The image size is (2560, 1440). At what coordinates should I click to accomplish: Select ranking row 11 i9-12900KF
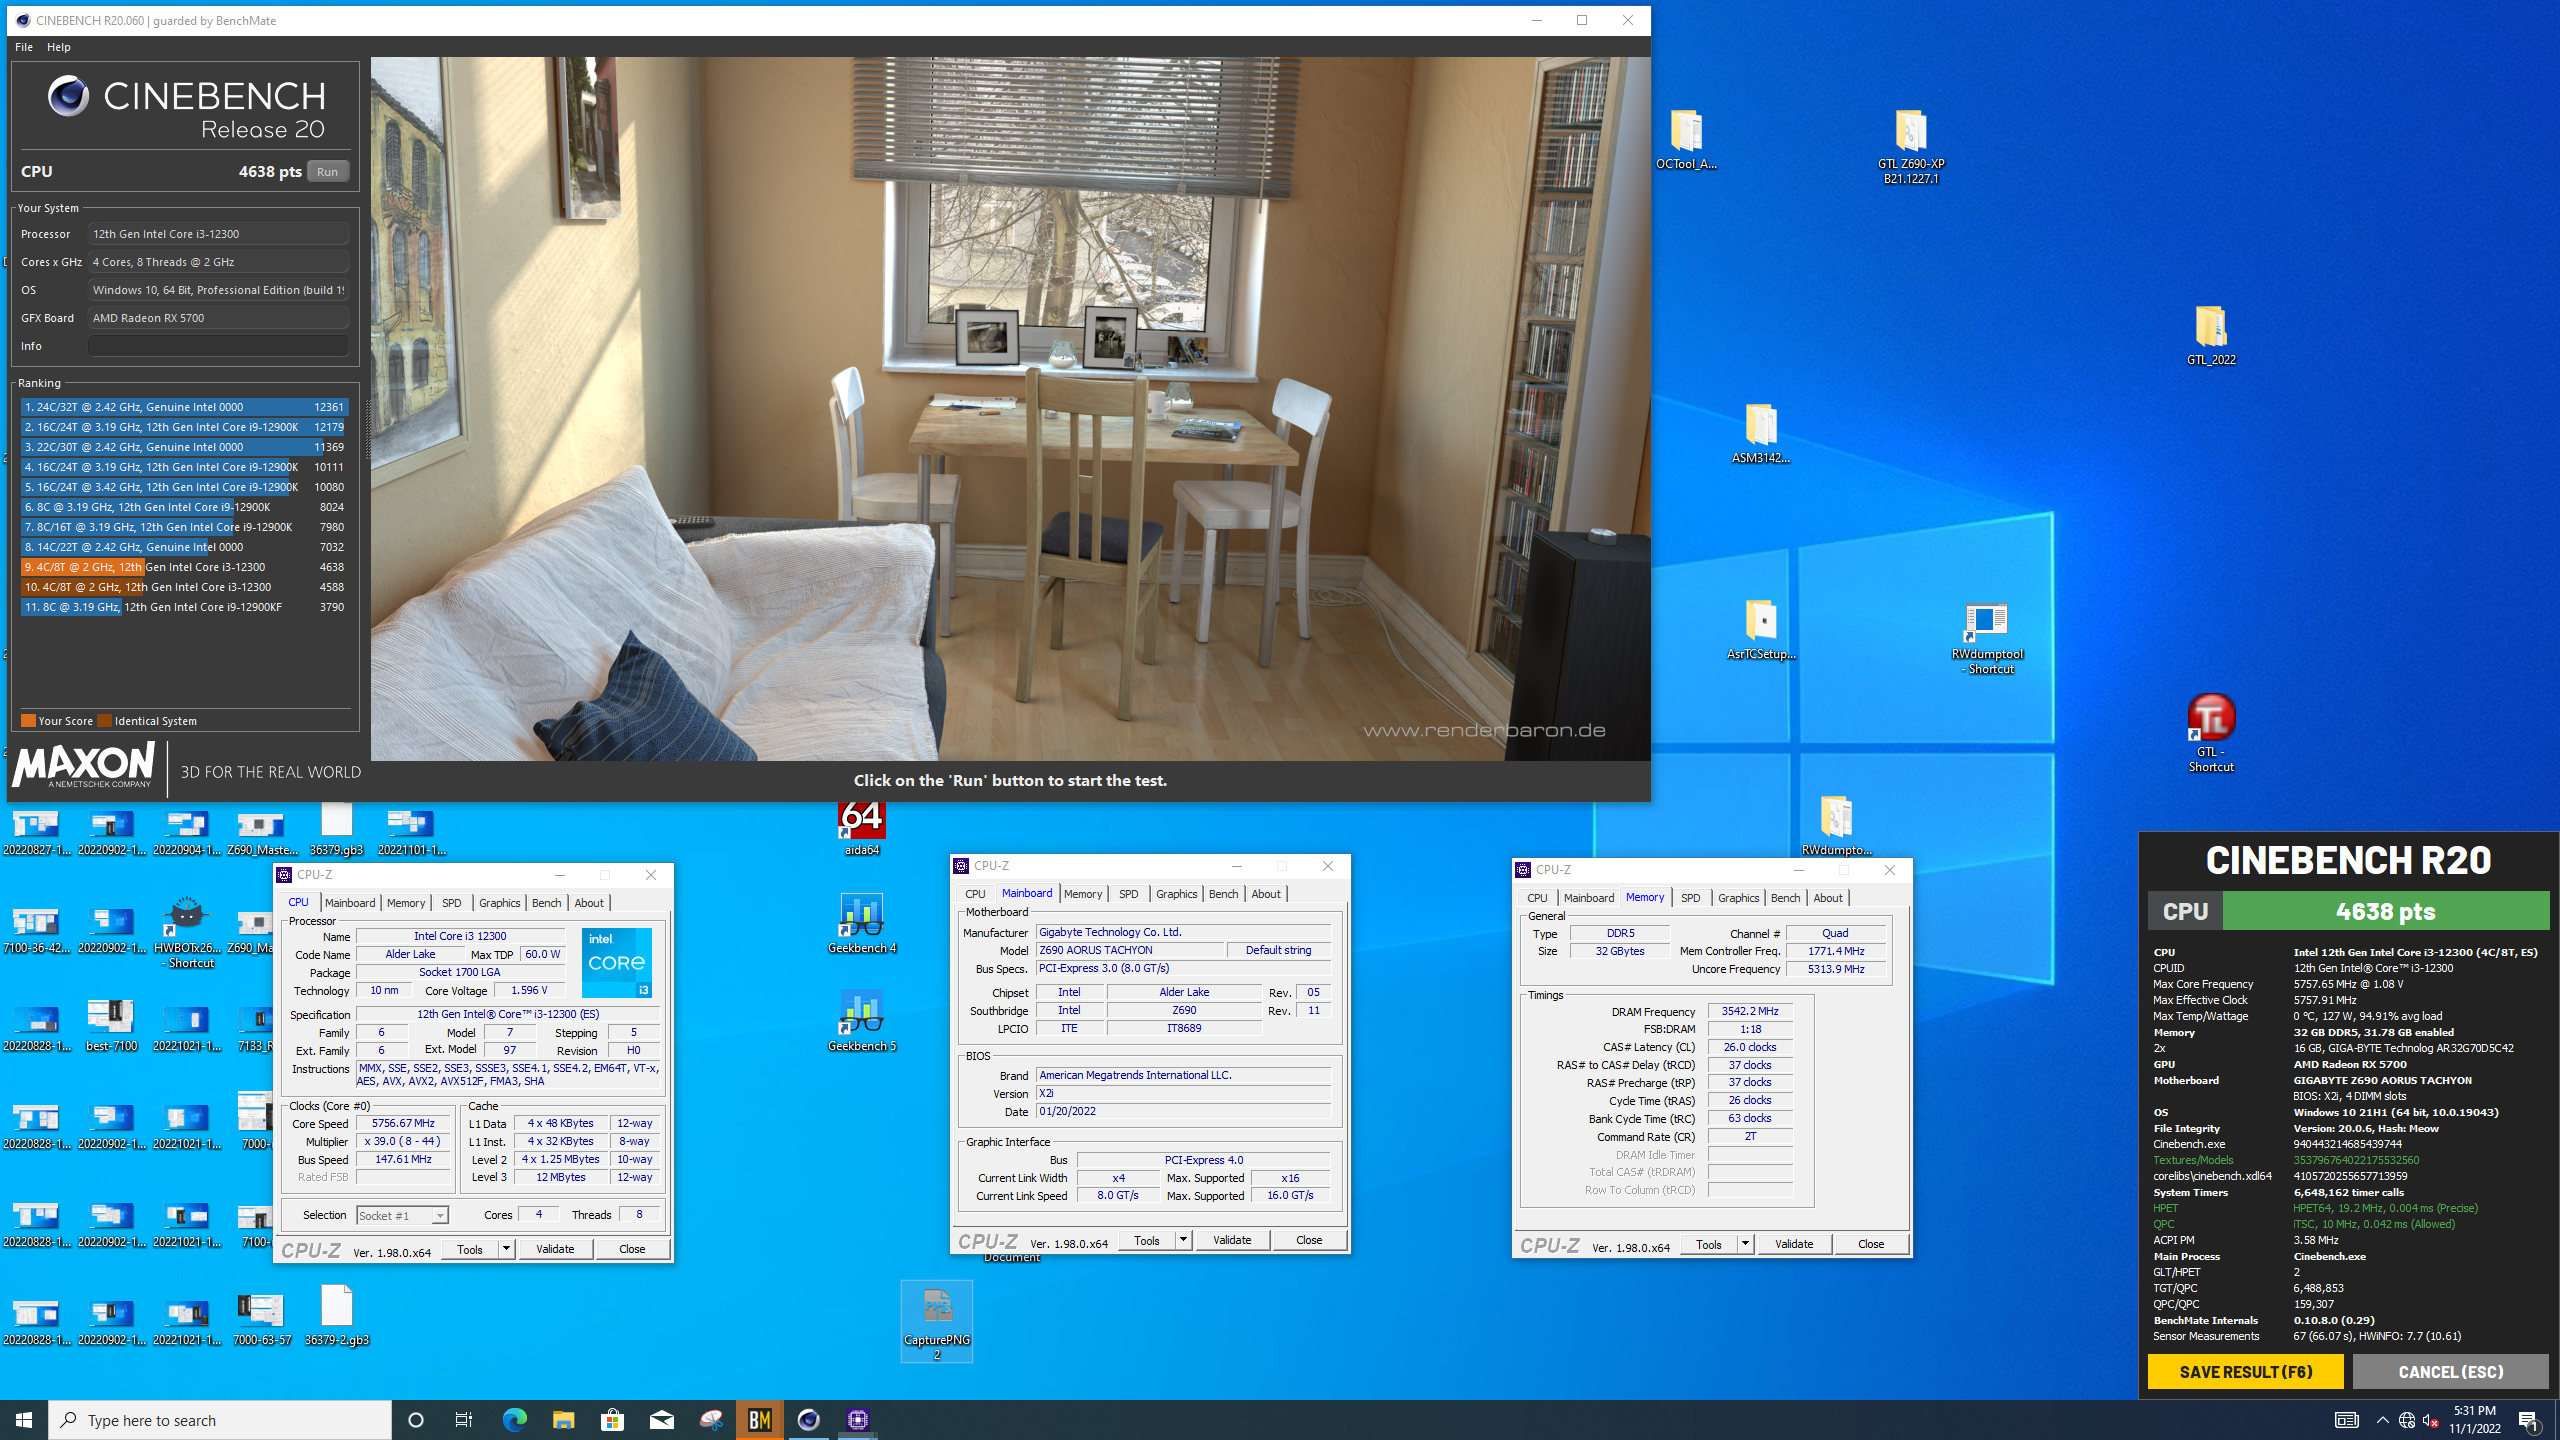click(x=185, y=607)
